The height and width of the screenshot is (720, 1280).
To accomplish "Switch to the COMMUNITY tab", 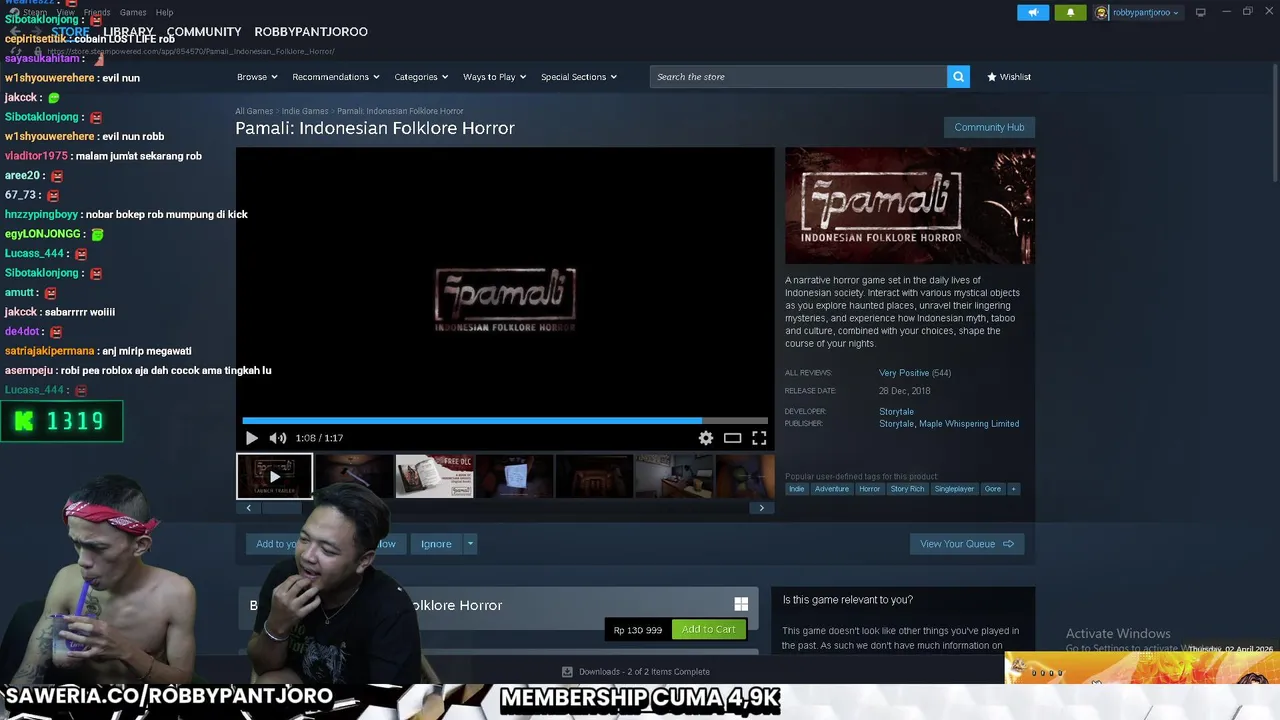I will coord(204,32).
